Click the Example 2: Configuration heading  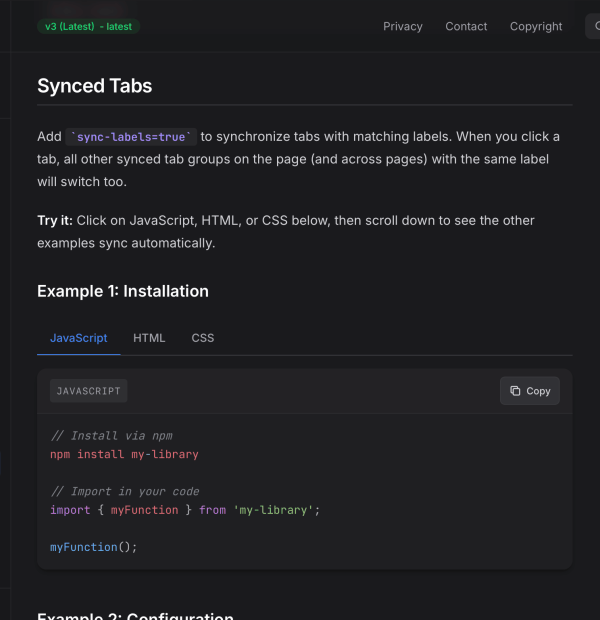tap(135, 615)
